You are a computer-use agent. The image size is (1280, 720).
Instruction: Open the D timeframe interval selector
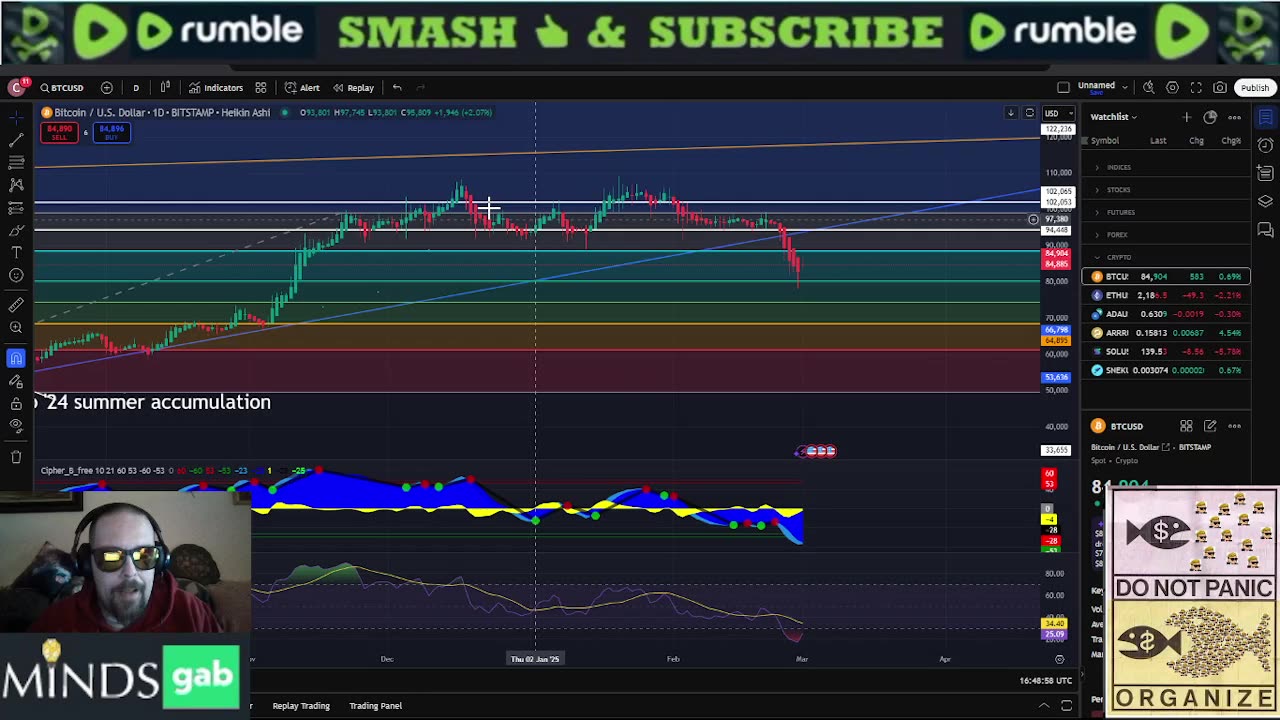[x=136, y=88]
